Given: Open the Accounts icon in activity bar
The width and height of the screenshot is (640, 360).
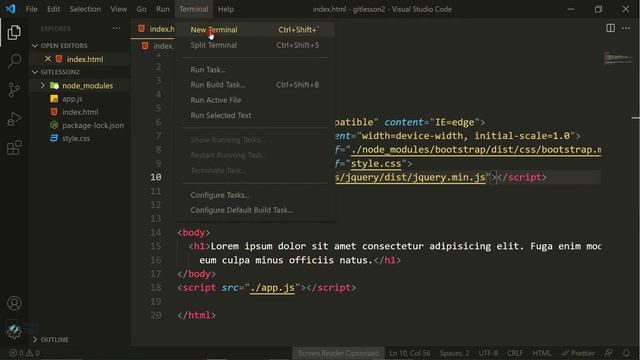Looking at the screenshot, I should (14, 303).
